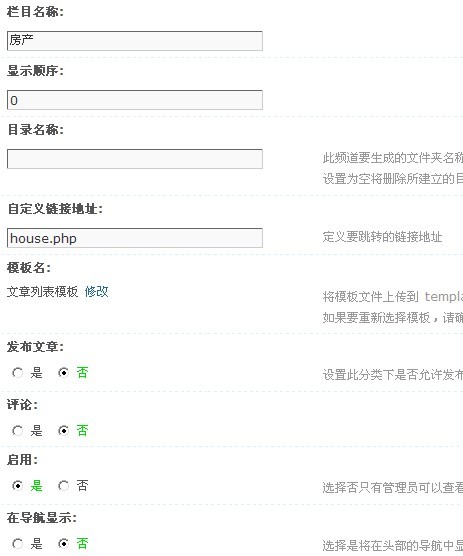Image resolution: width=463 pixels, height=556 pixels.
Task: Click the 是 label under 在导航显示
Action: [36, 544]
